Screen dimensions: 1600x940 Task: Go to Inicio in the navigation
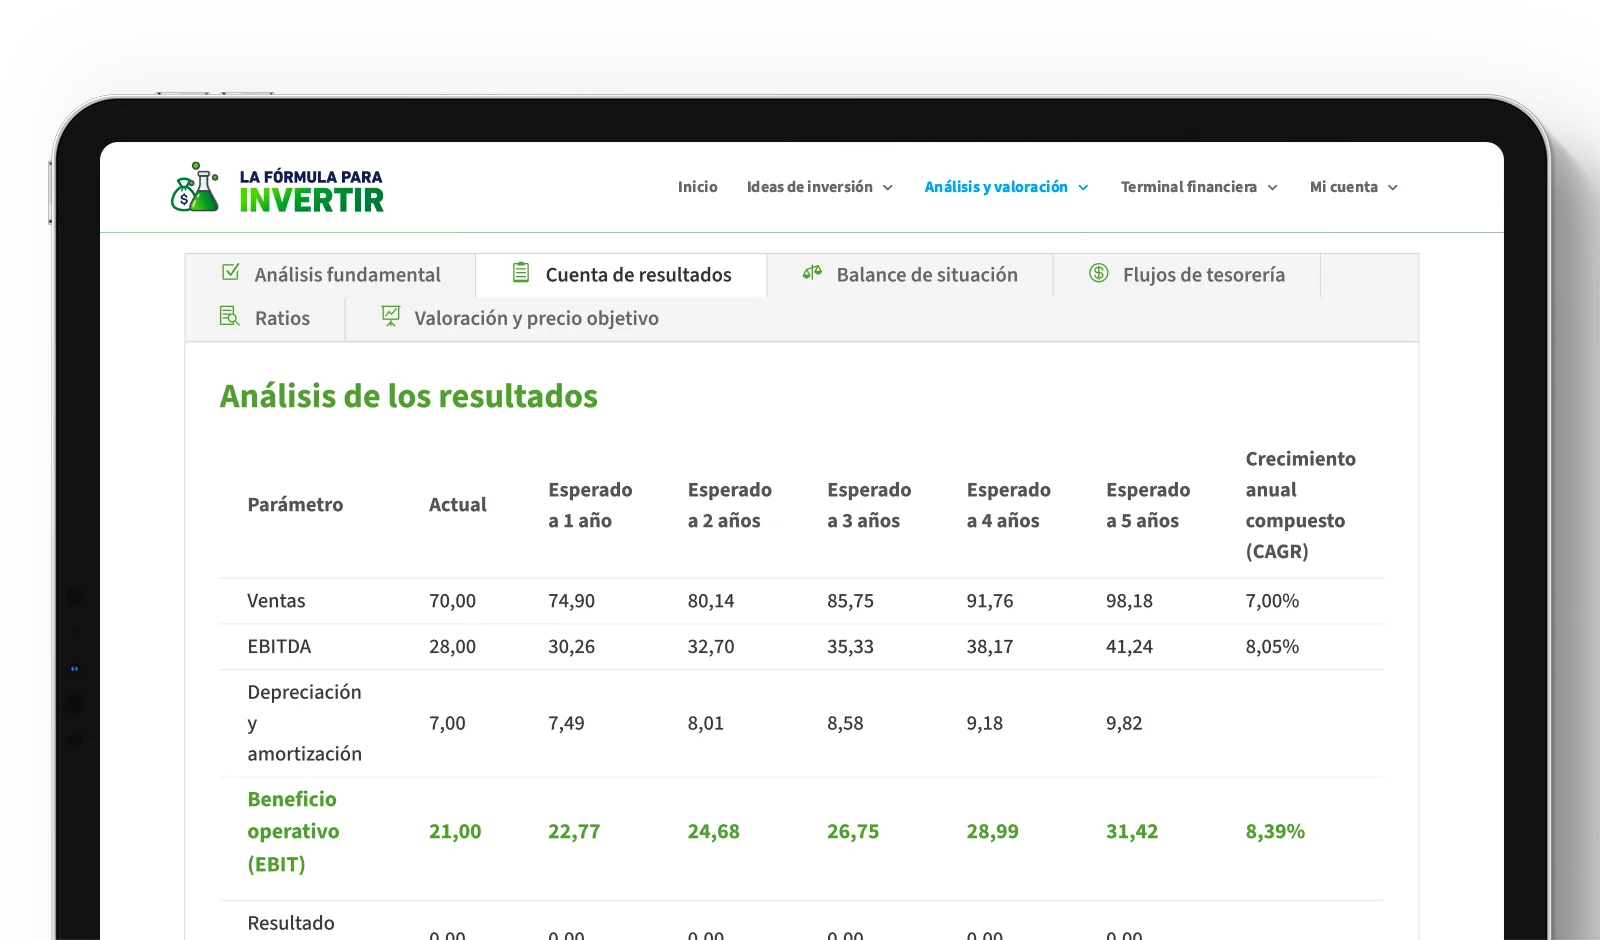[698, 187]
